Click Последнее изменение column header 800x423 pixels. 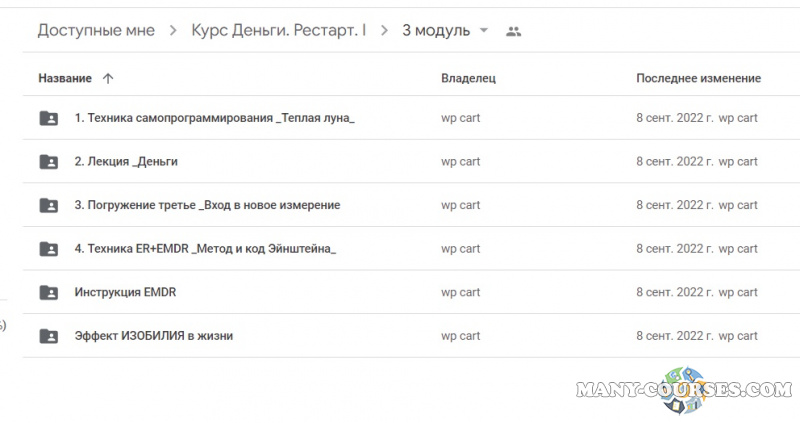point(698,78)
